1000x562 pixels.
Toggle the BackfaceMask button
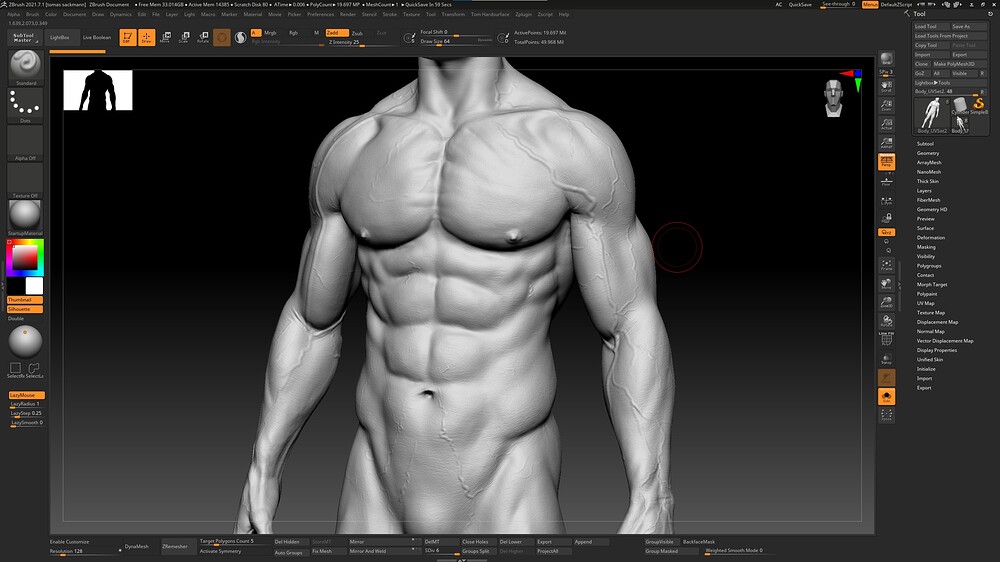pos(699,542)
